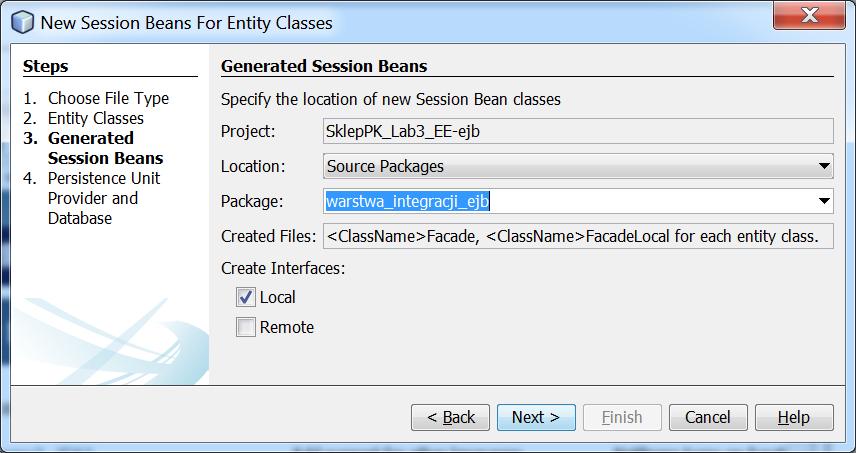Select step 4 Persistence Unit Provider and Database
The width and height of the screenshot is (856, 453).
click(x=92, y=198)
